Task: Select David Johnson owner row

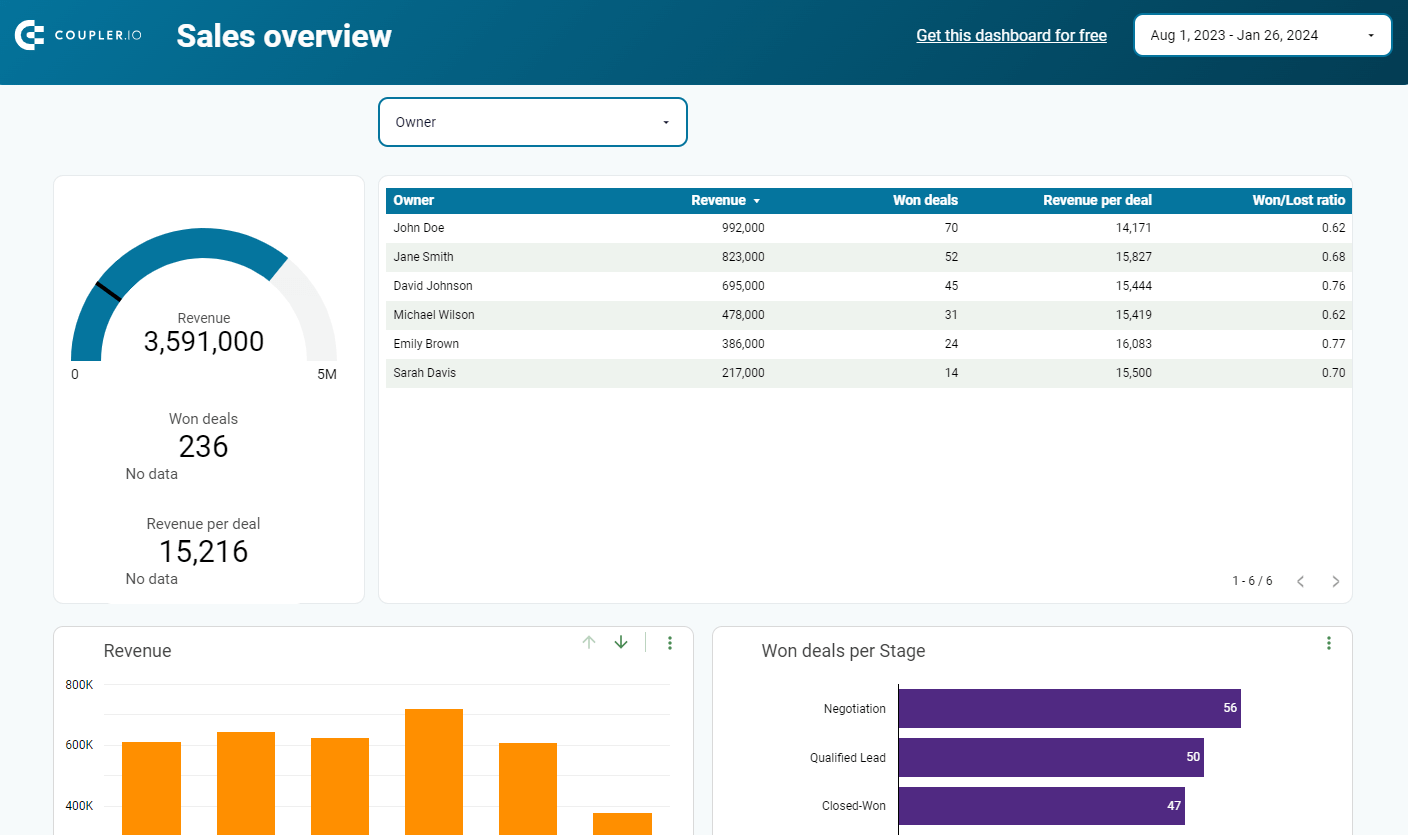Action: [868, 286]
